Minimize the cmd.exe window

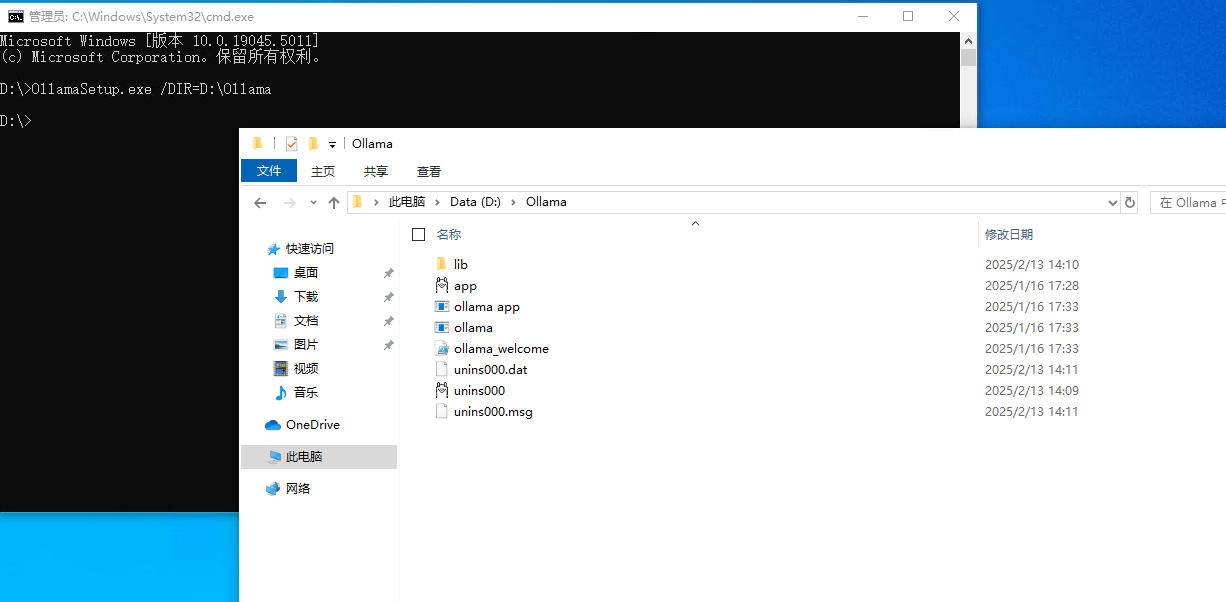[862, 16]
